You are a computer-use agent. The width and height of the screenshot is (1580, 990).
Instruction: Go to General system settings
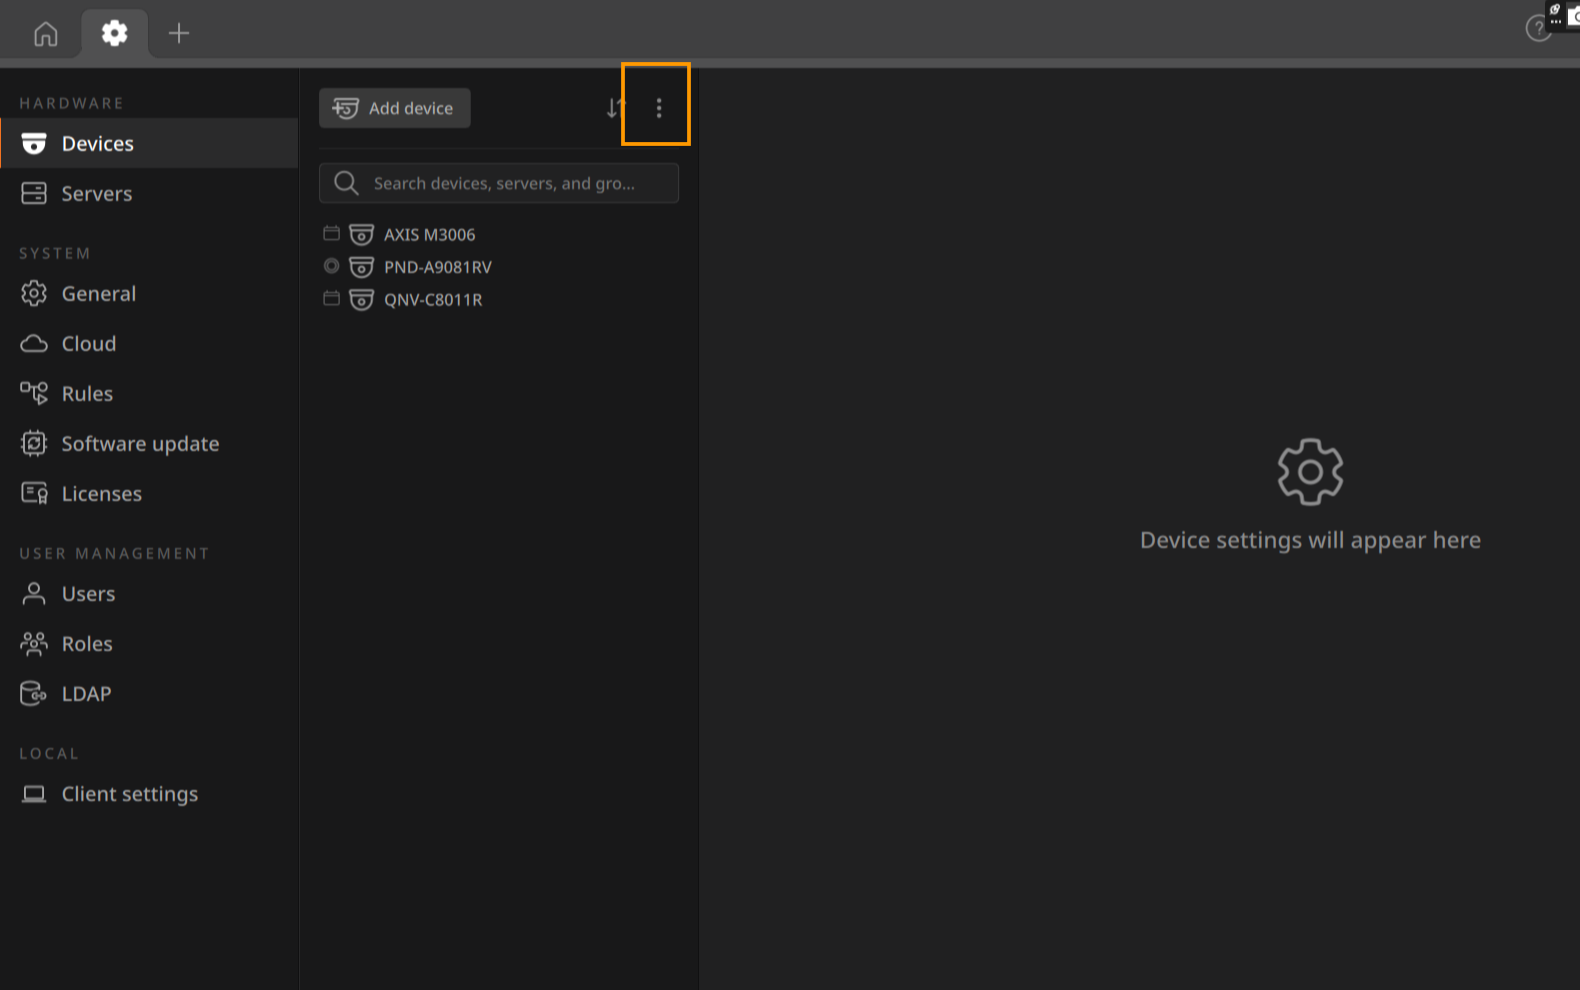(x=149, y=293)
